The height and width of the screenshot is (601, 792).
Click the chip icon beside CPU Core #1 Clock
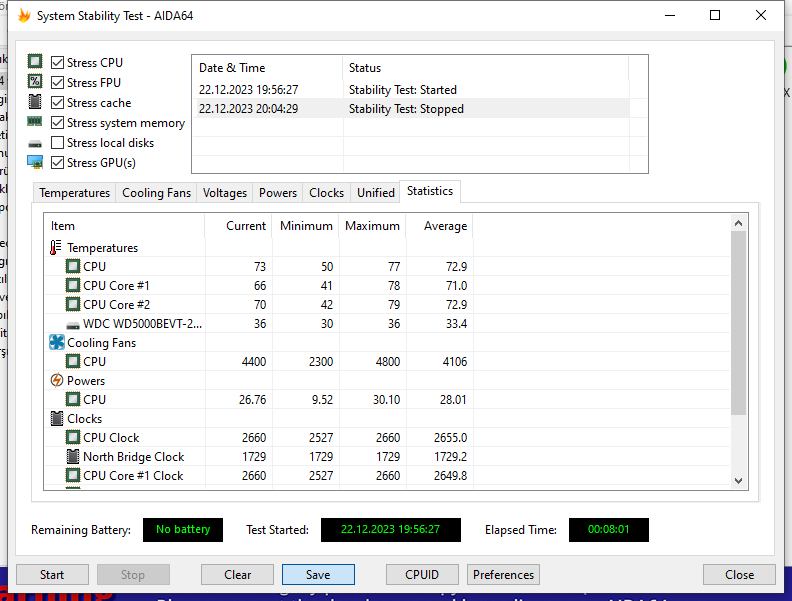[x=73, y=476]
